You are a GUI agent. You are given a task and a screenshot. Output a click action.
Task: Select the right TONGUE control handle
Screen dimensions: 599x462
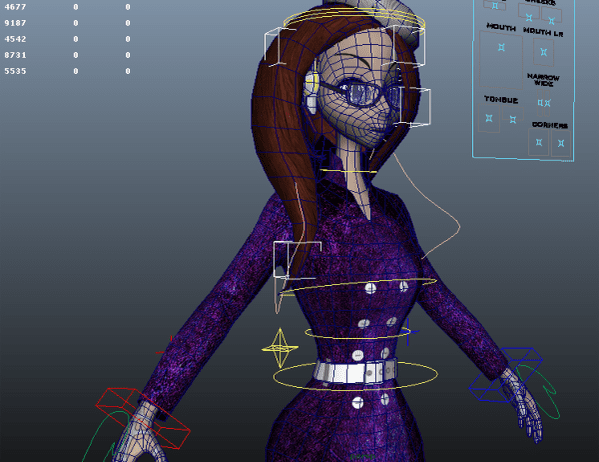click(513, 120)
